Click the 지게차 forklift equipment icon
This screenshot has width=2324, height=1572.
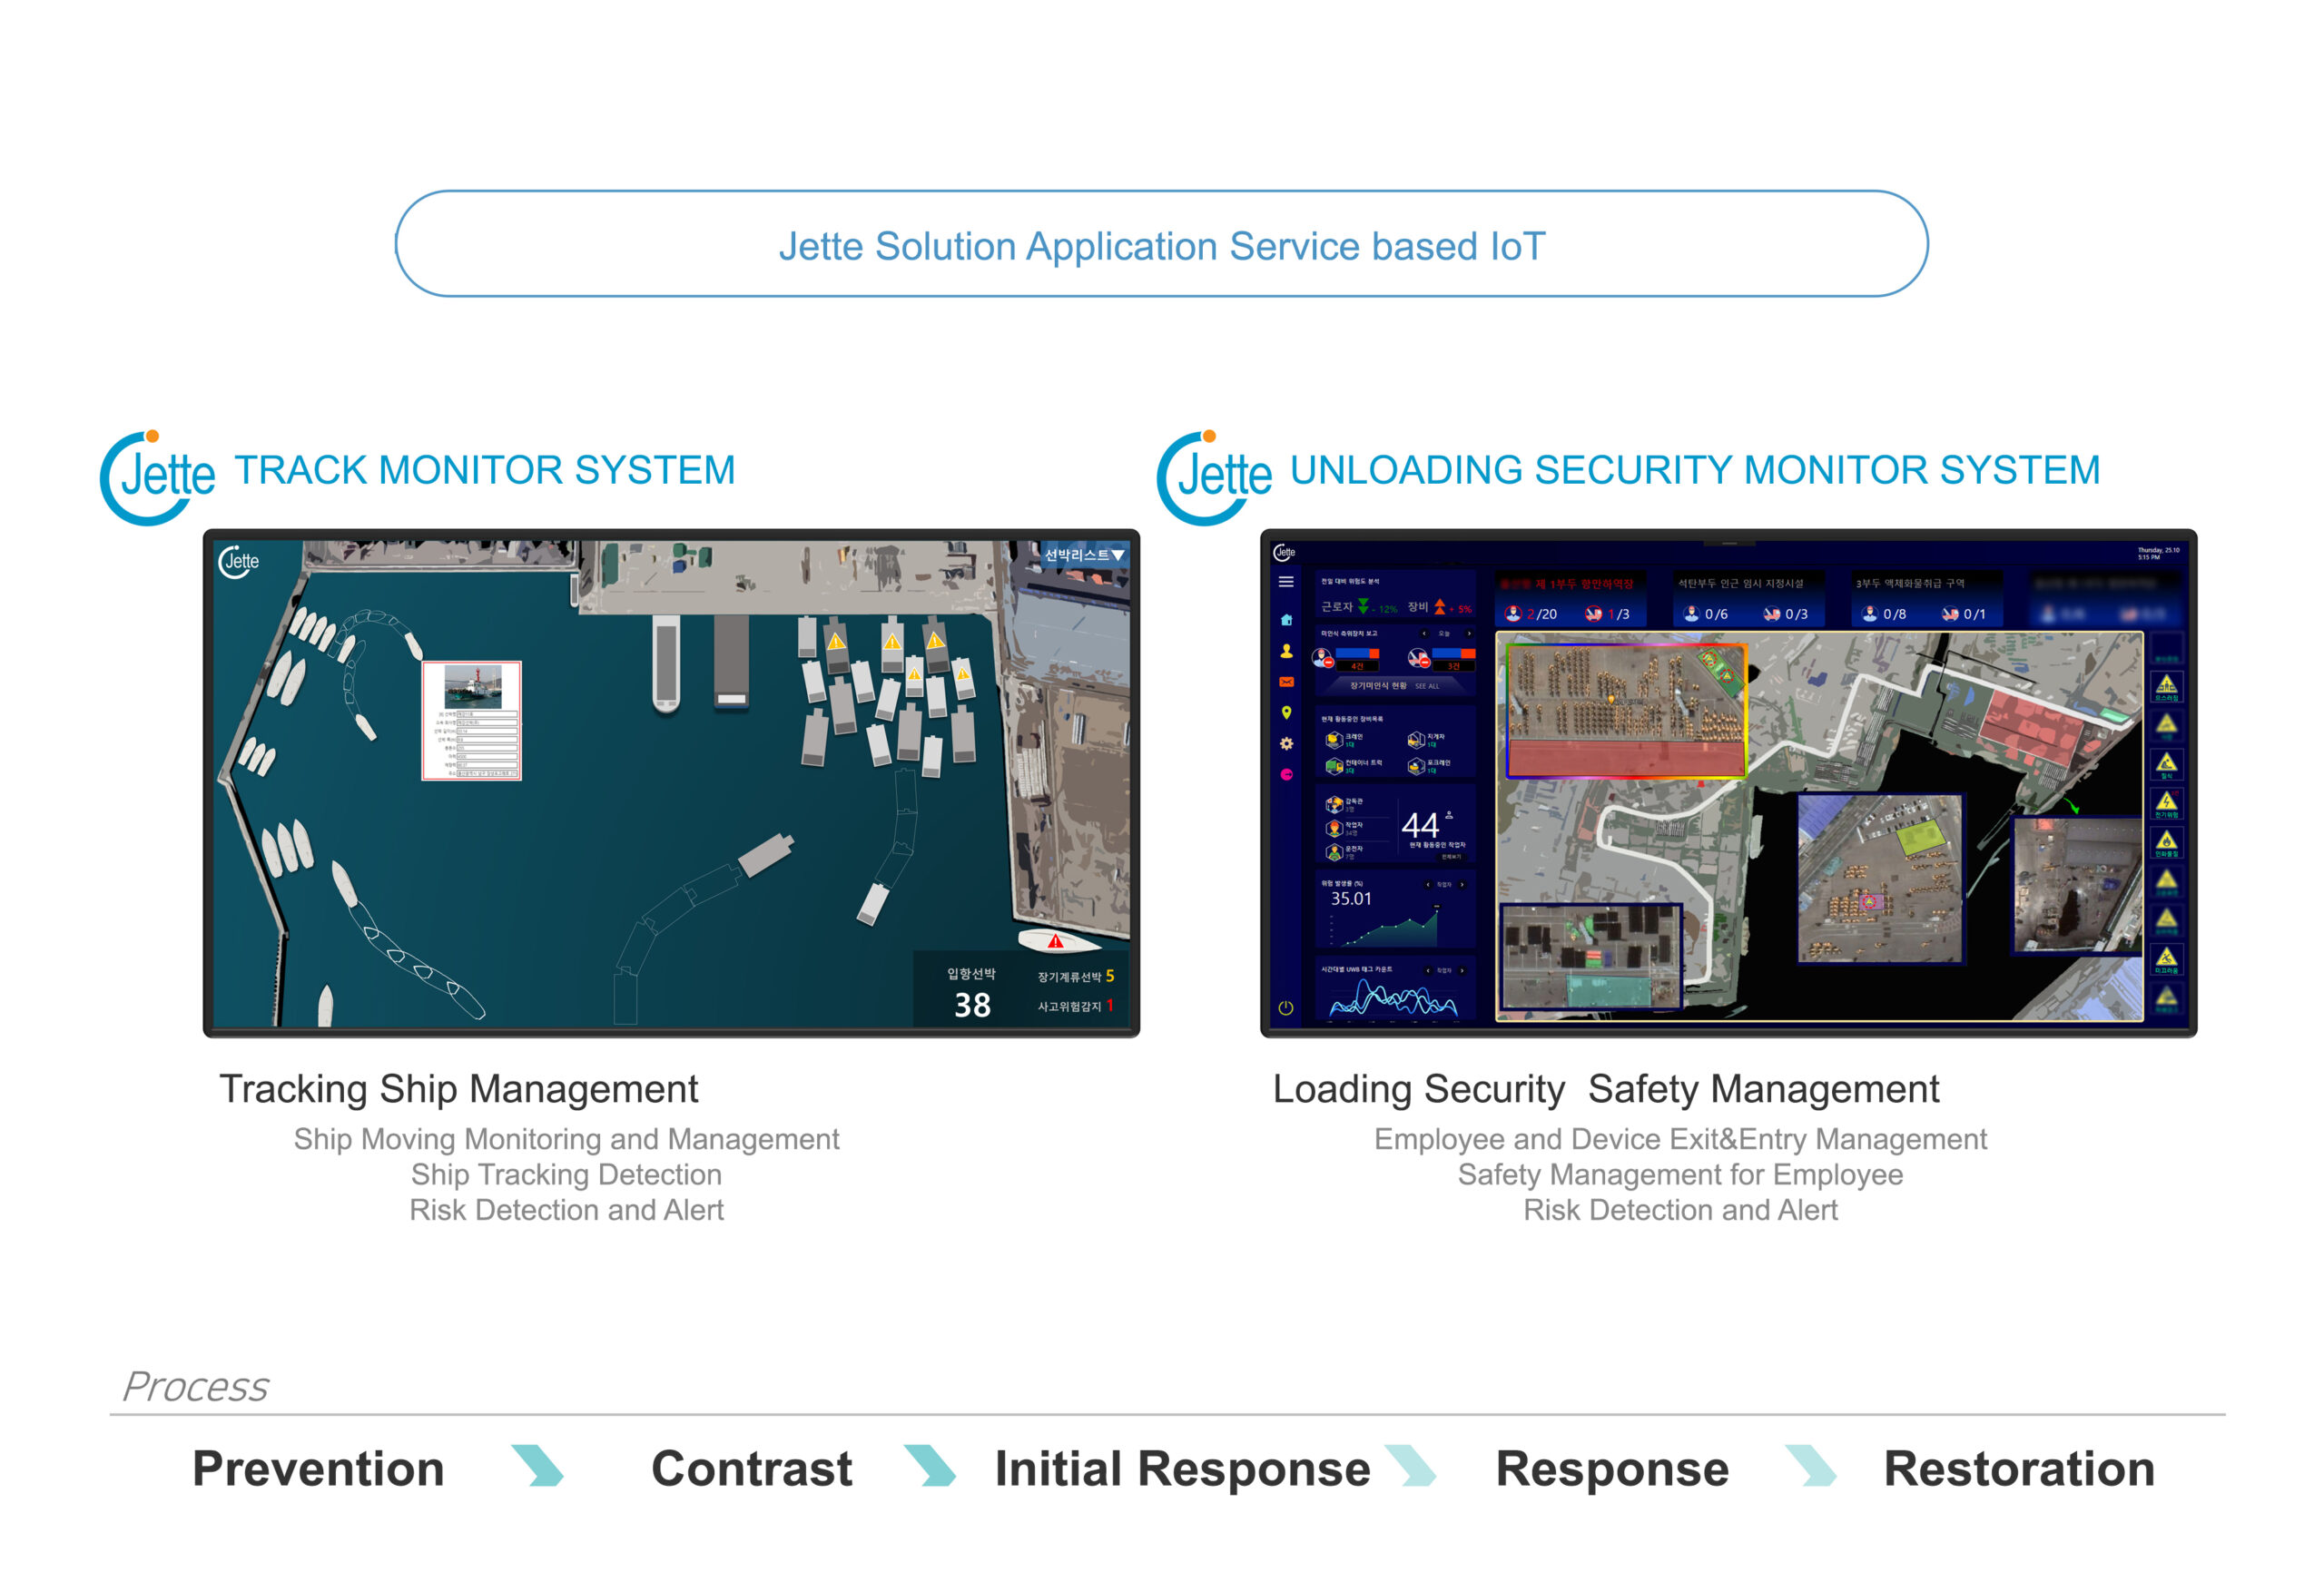(x=1416, y=741)
